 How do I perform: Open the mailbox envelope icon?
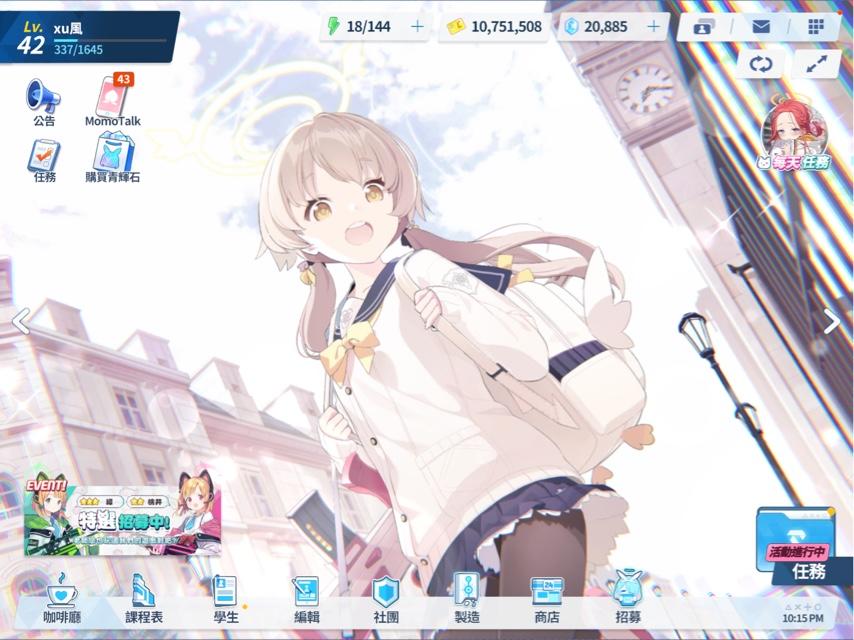tap(761, 26)
